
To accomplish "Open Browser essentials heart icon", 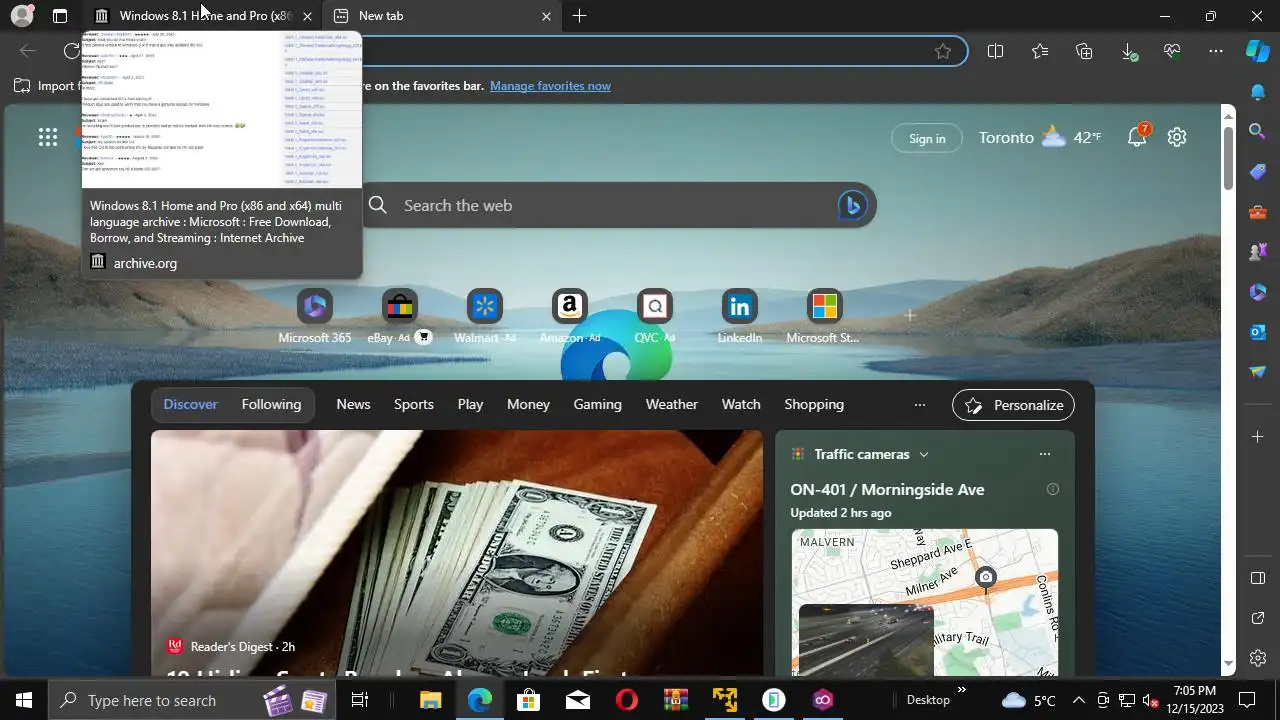I will pos(1172,51).
